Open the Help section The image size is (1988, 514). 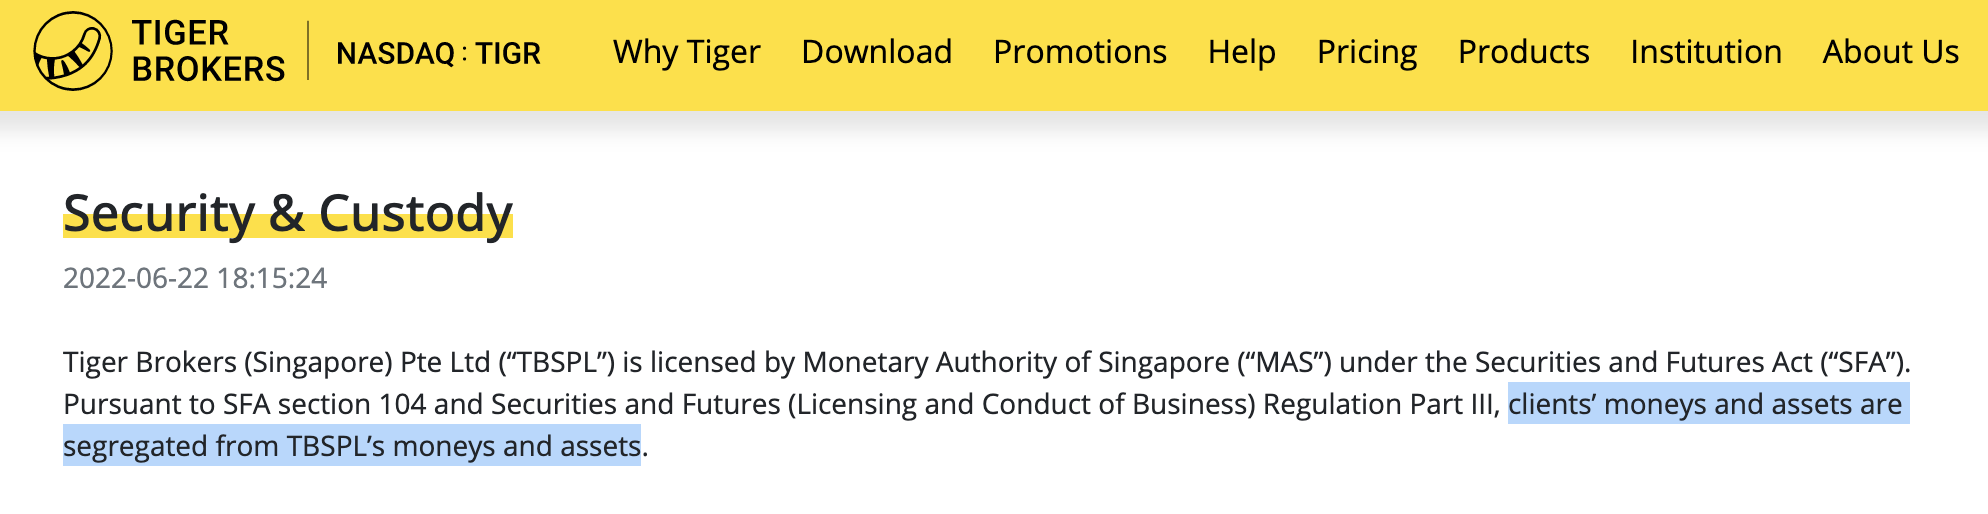coord(1242,52)
